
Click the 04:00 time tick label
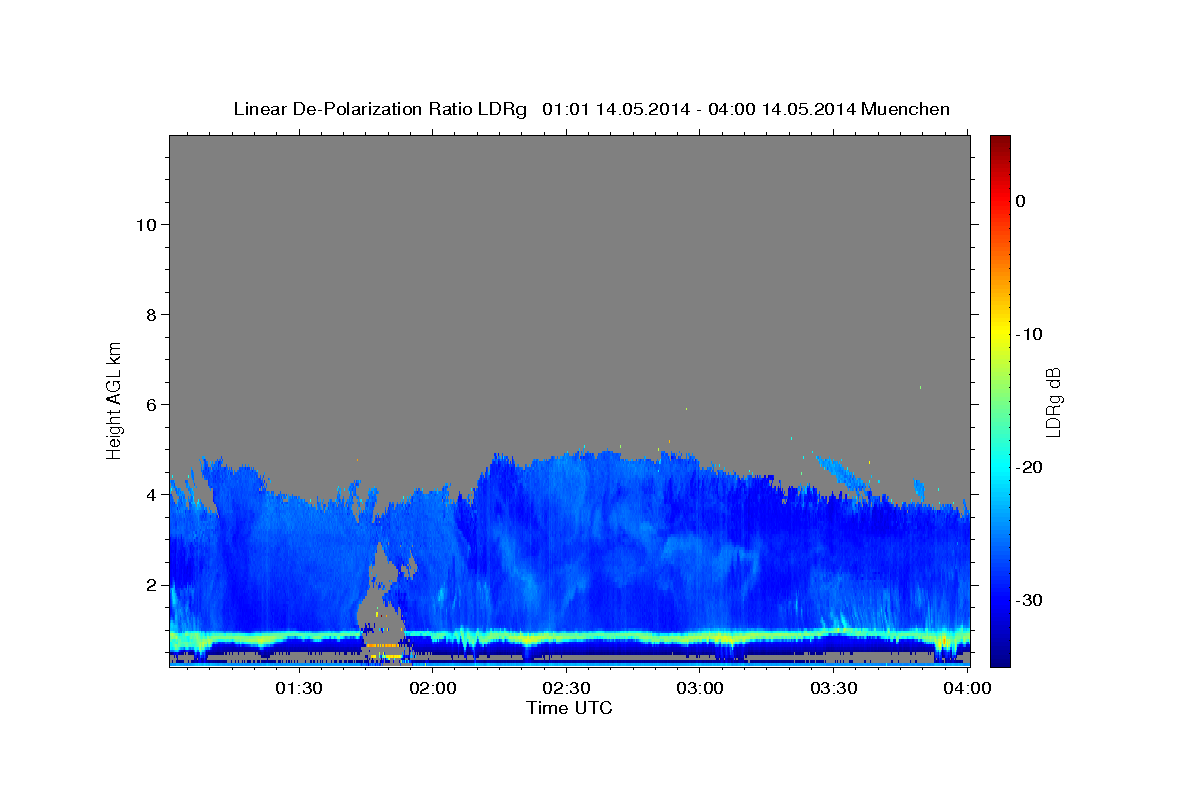(968, 688)
